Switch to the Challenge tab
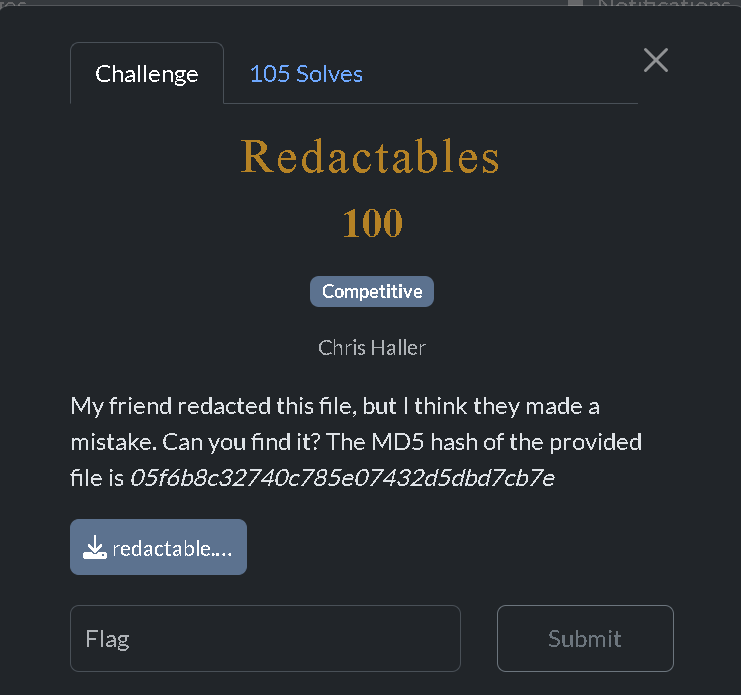Screen dimensions: 741x695 146,73
